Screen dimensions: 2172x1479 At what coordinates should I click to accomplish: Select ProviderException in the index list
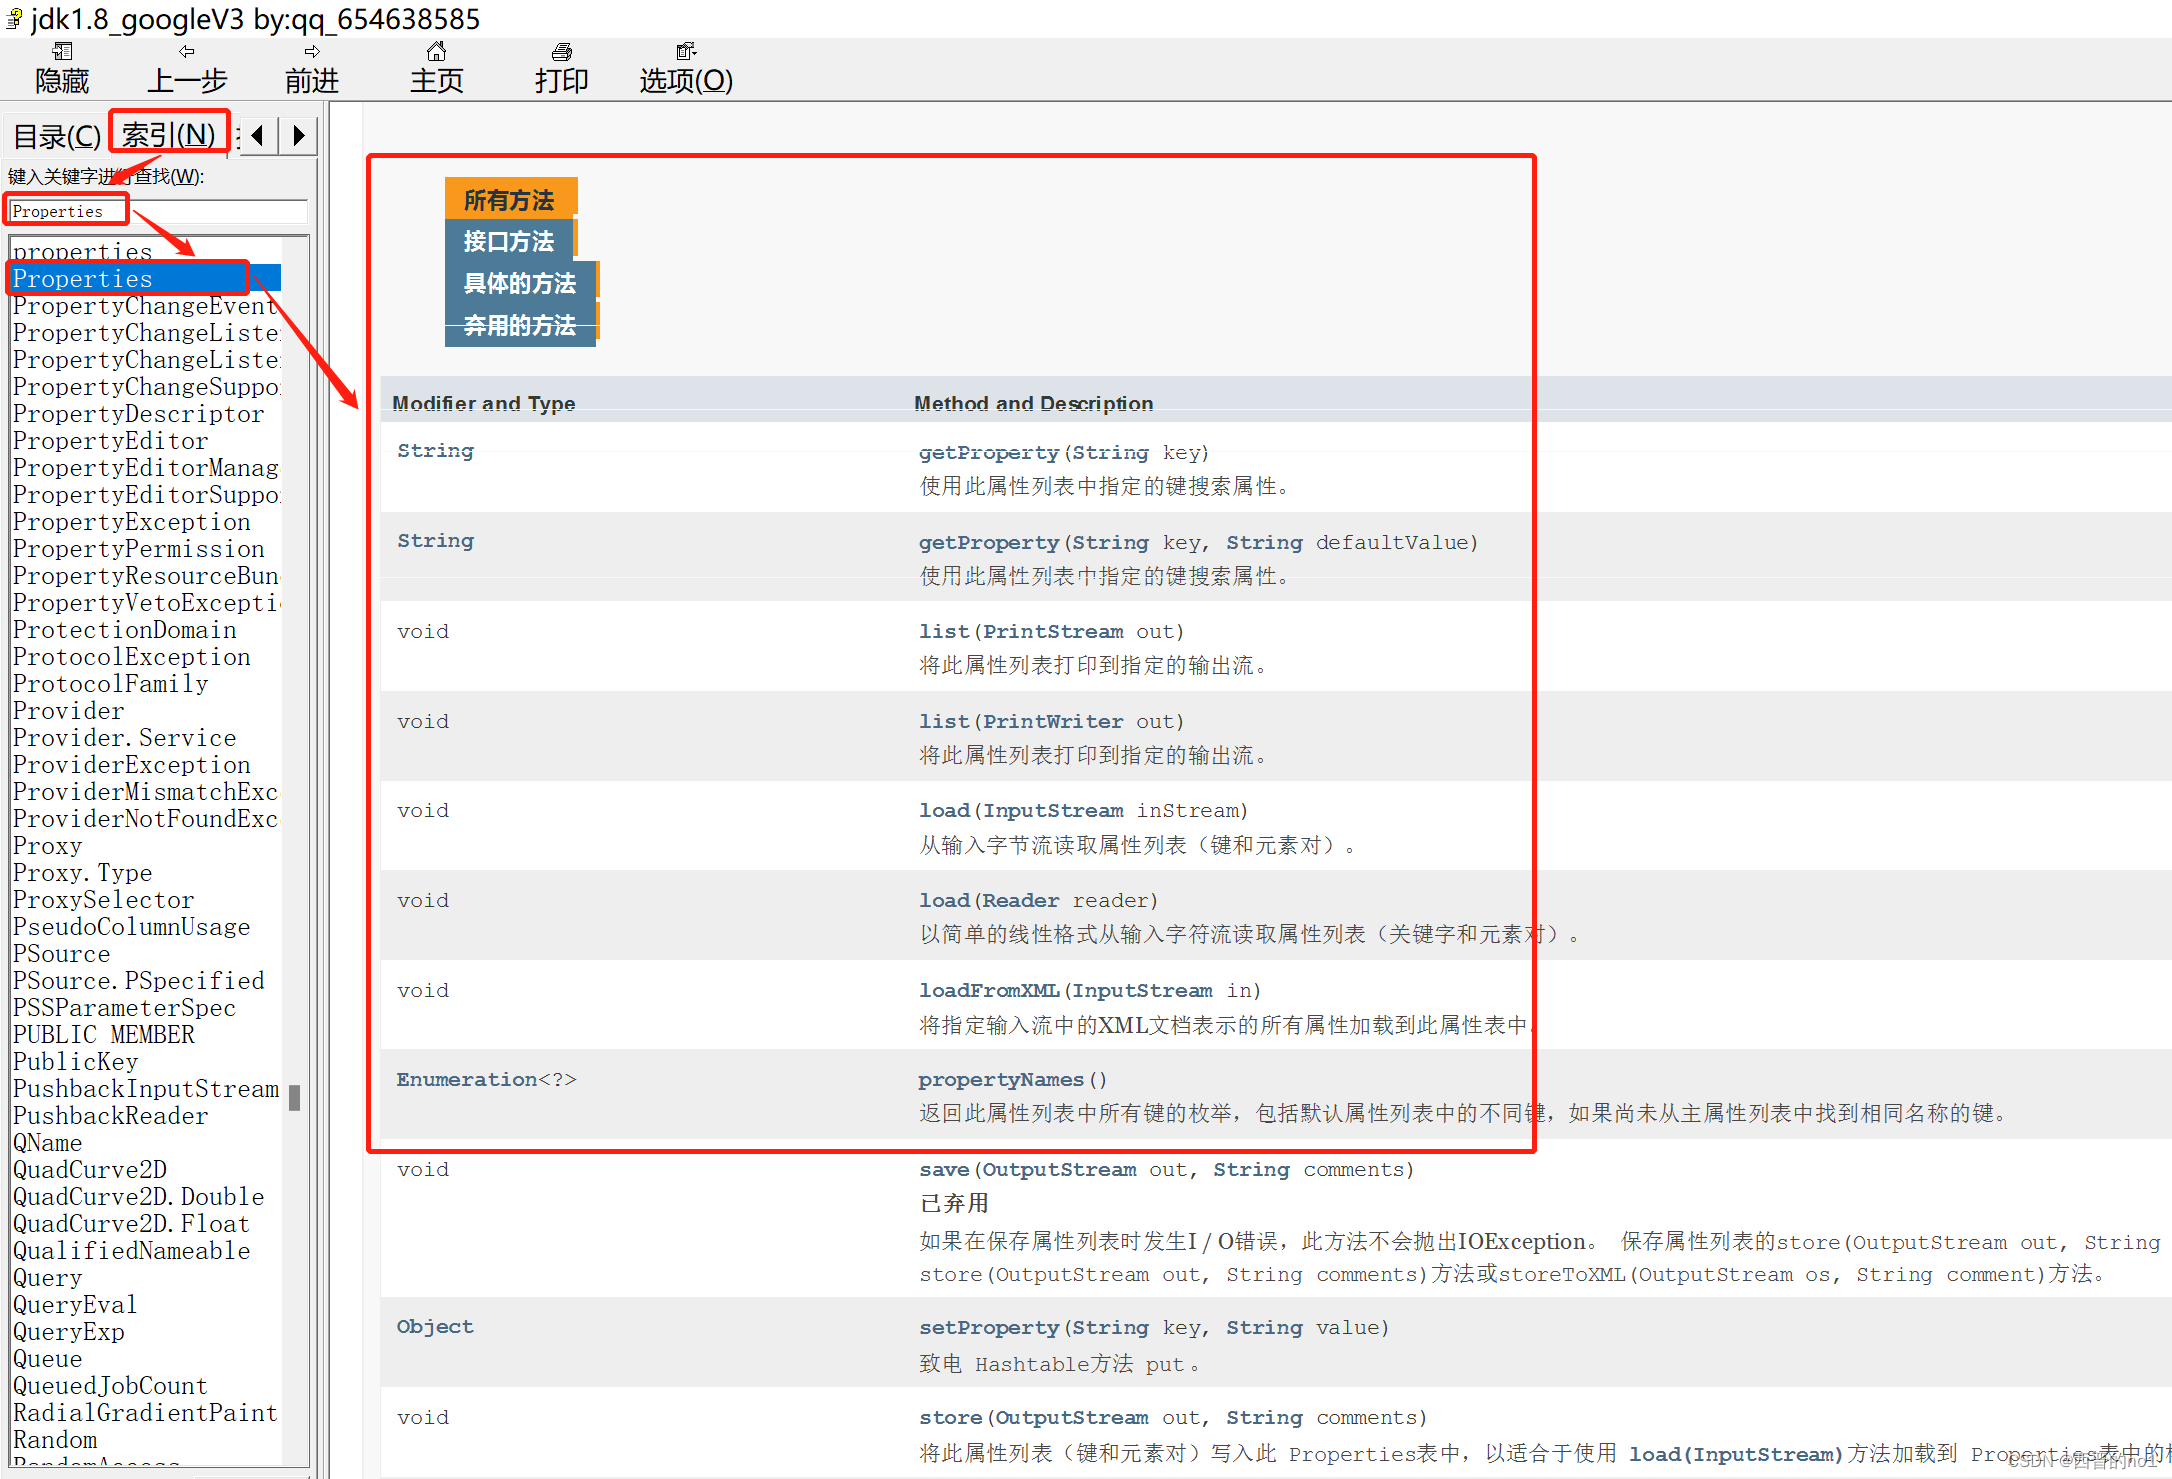(x=132, y=764)
